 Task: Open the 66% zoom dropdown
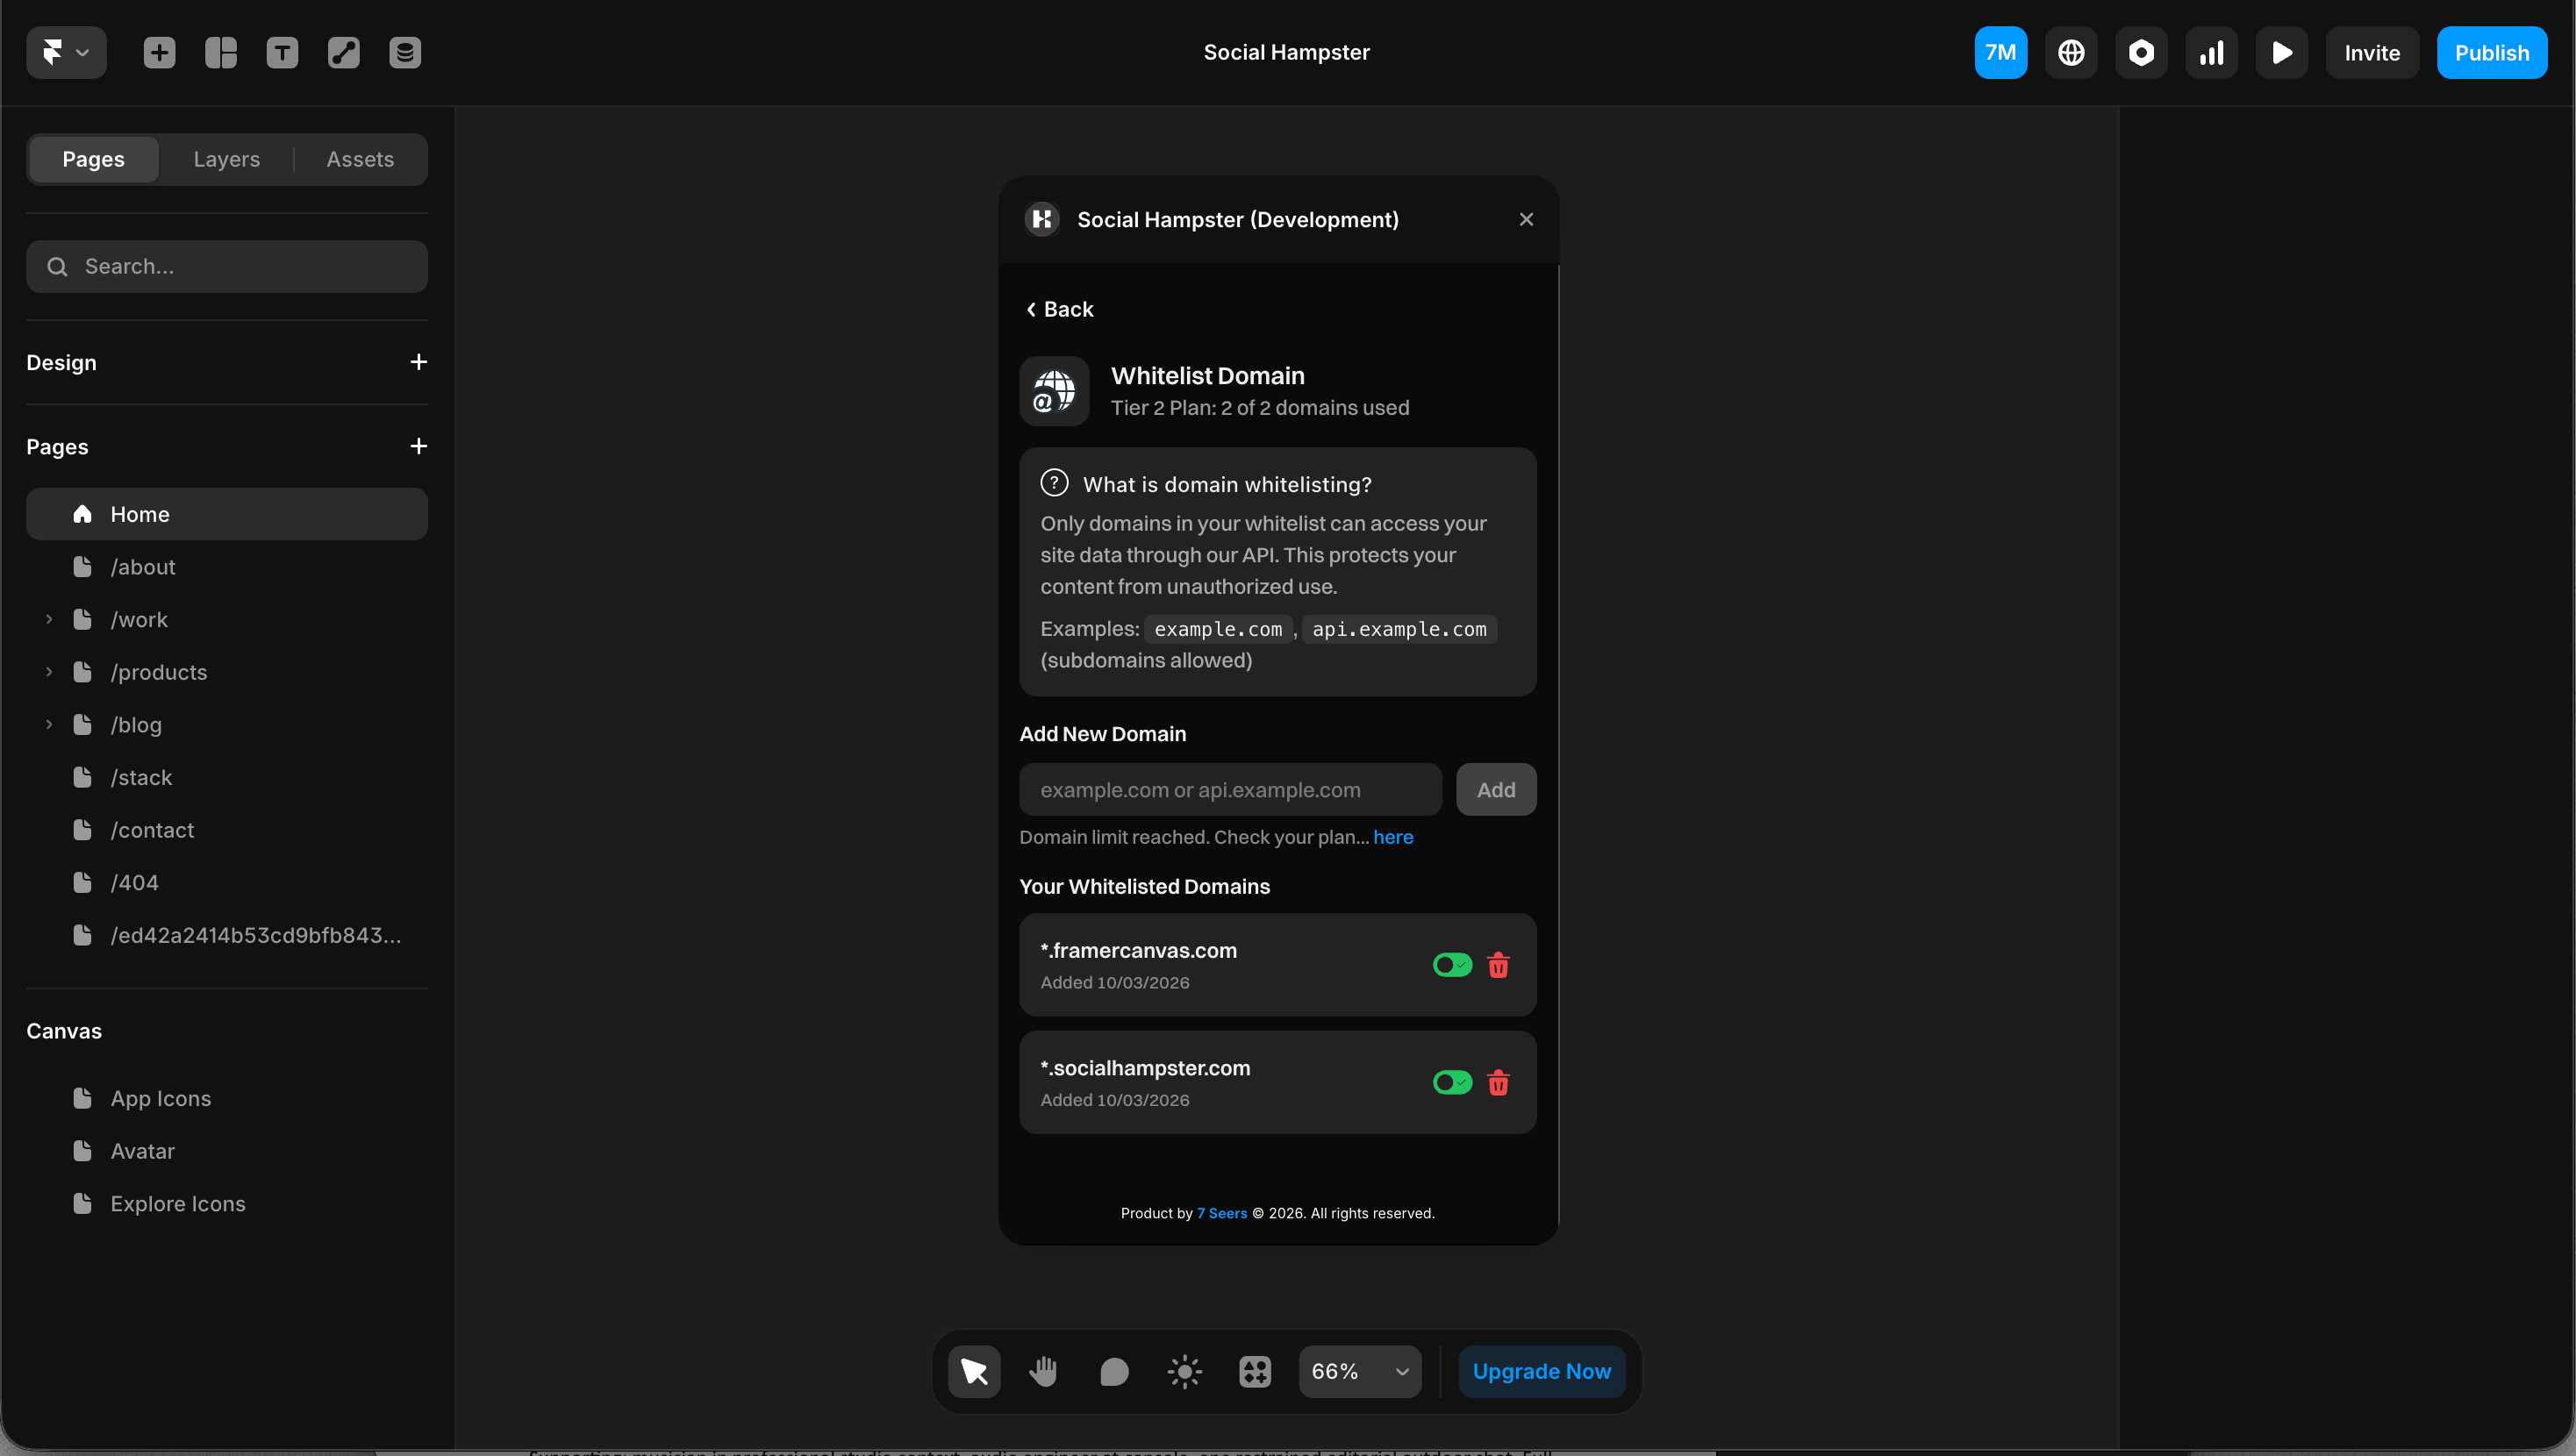tap(1359, 1371)
